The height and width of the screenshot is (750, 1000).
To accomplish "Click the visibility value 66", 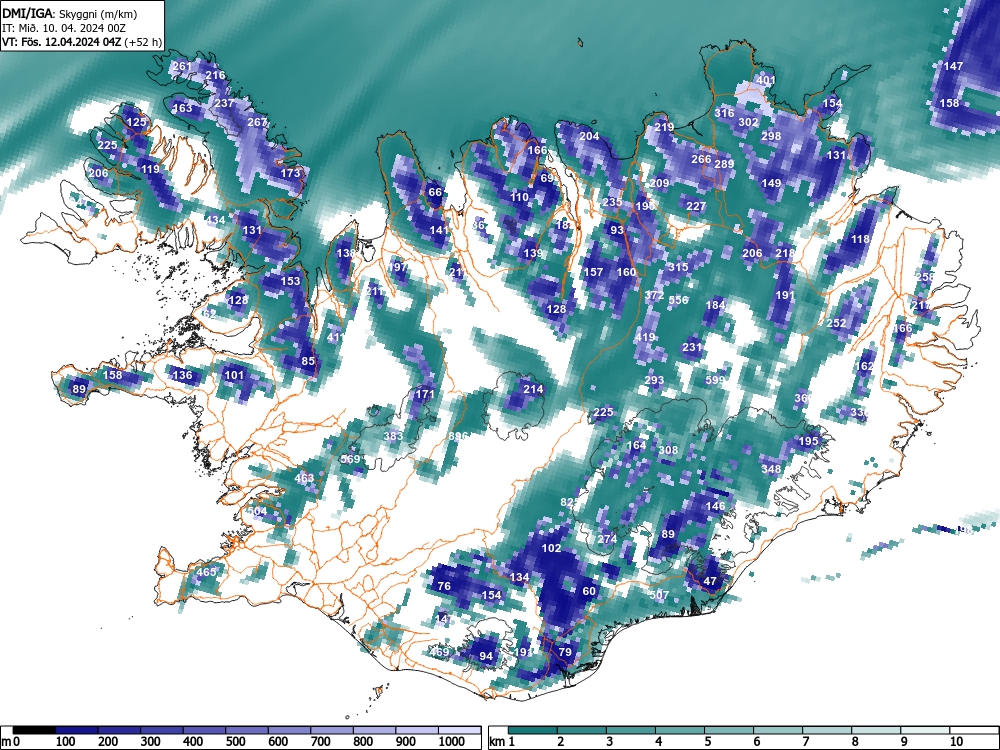I will 435,193.
